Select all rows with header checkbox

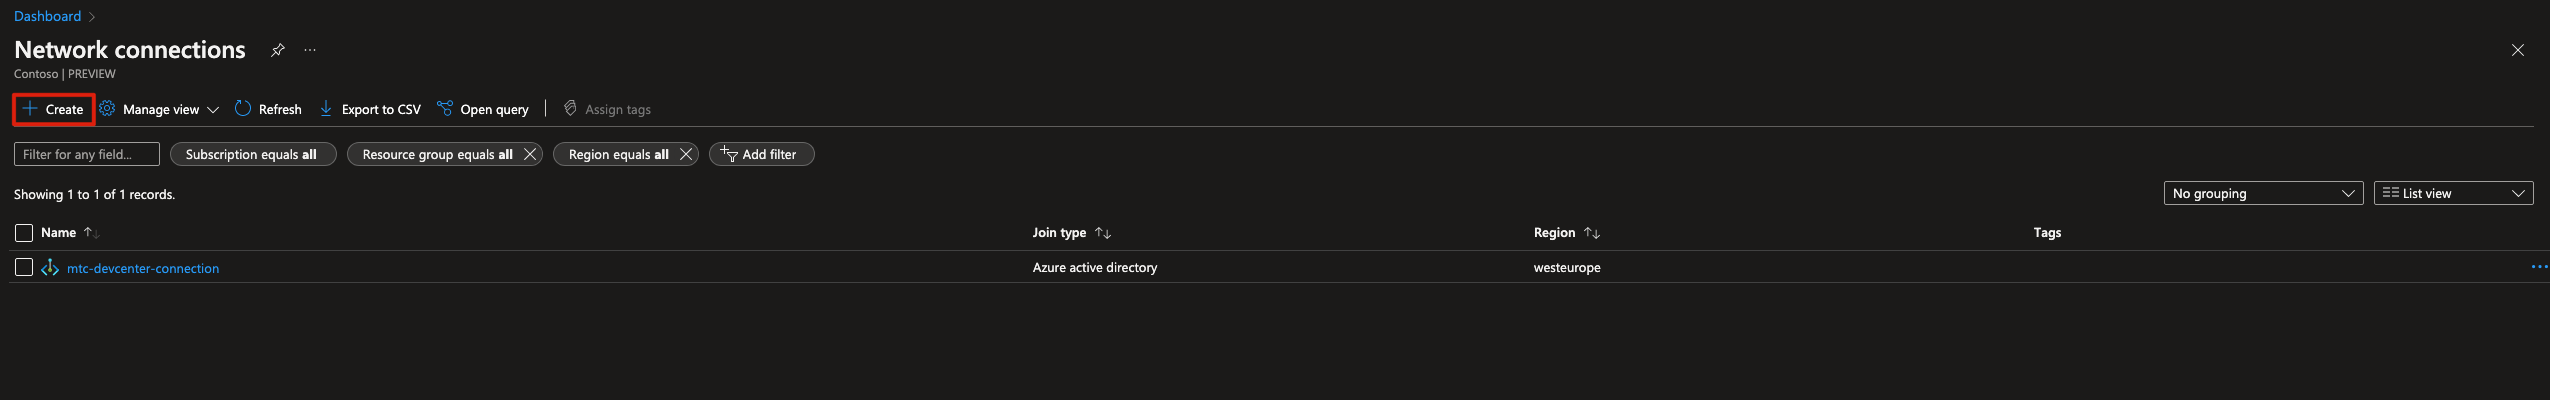point(24,233)
